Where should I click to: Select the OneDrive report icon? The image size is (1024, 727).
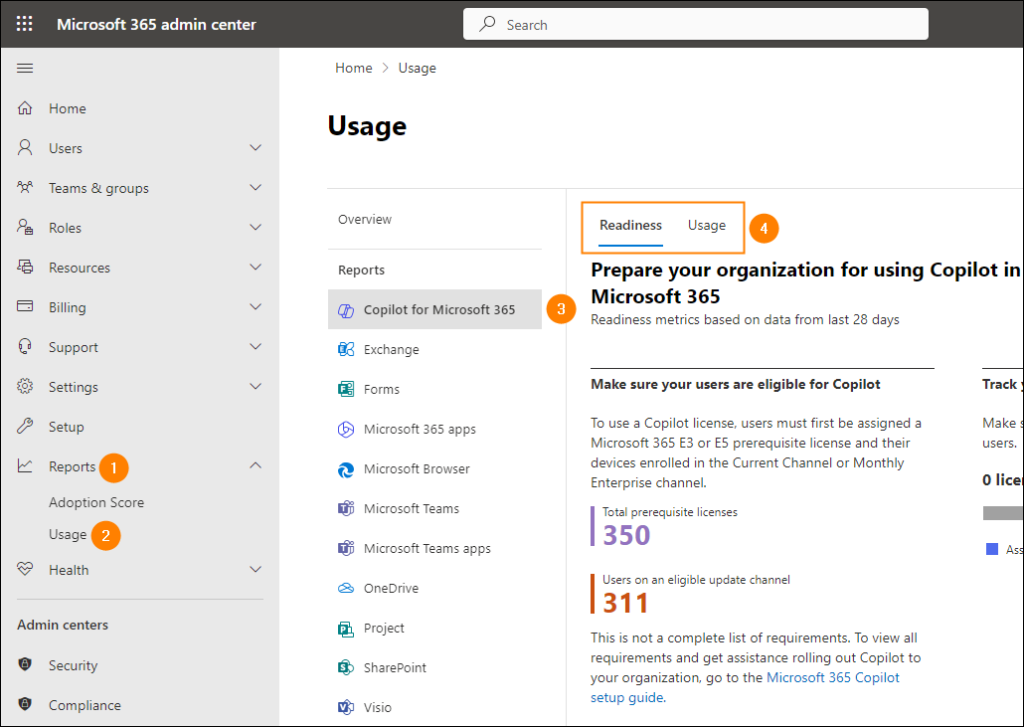(345, 588)
